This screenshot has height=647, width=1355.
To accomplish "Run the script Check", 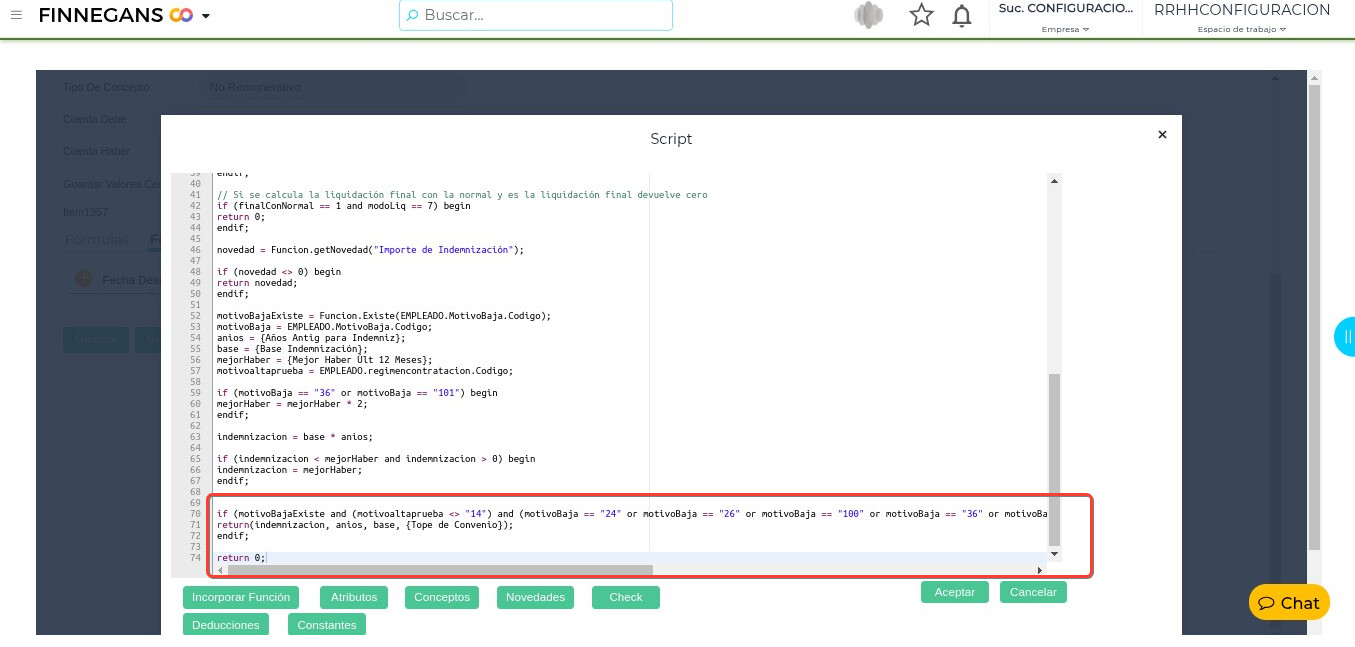I will tap(625, 597).
